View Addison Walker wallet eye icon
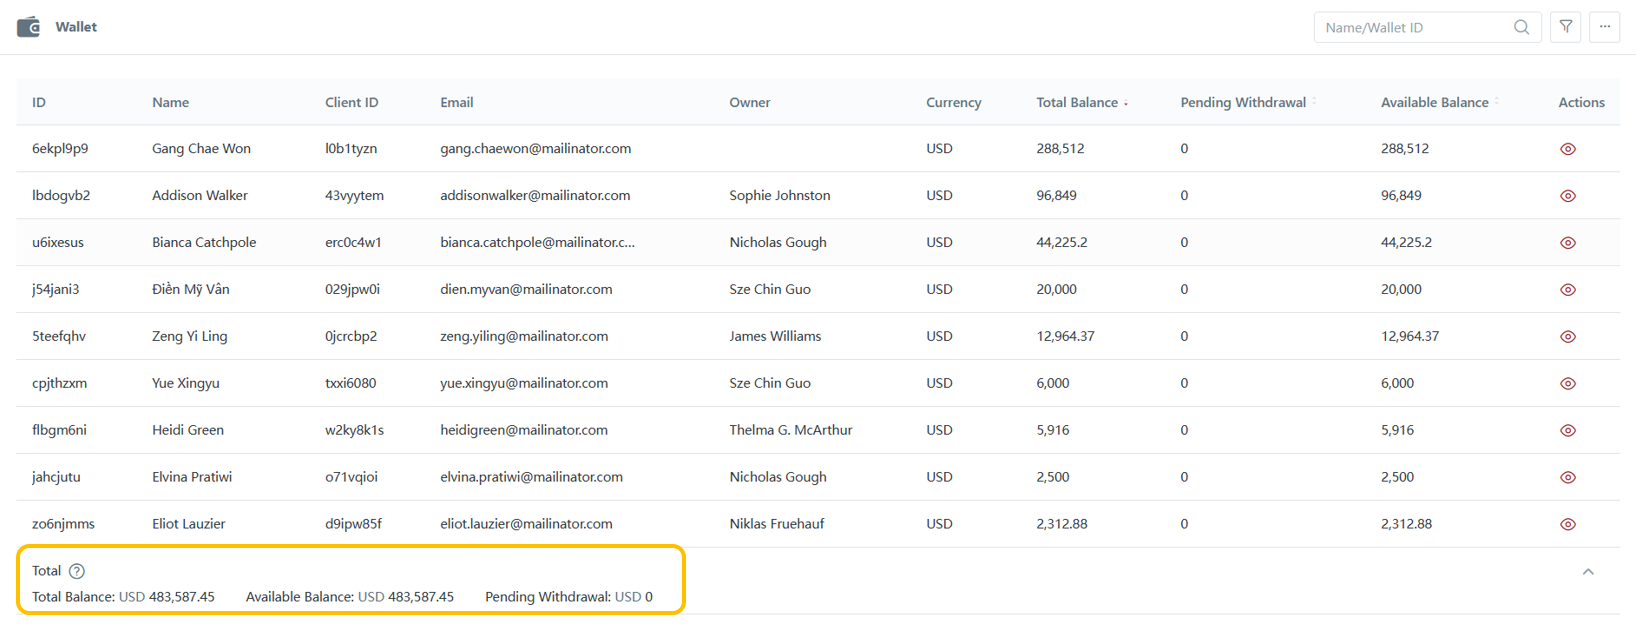1639x624 pixels. (x=1568, y=196)
